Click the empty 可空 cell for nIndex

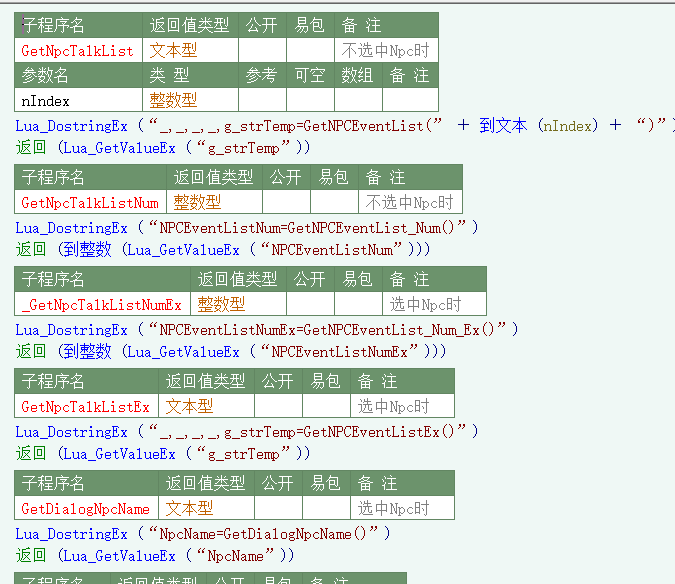(310, 100)
